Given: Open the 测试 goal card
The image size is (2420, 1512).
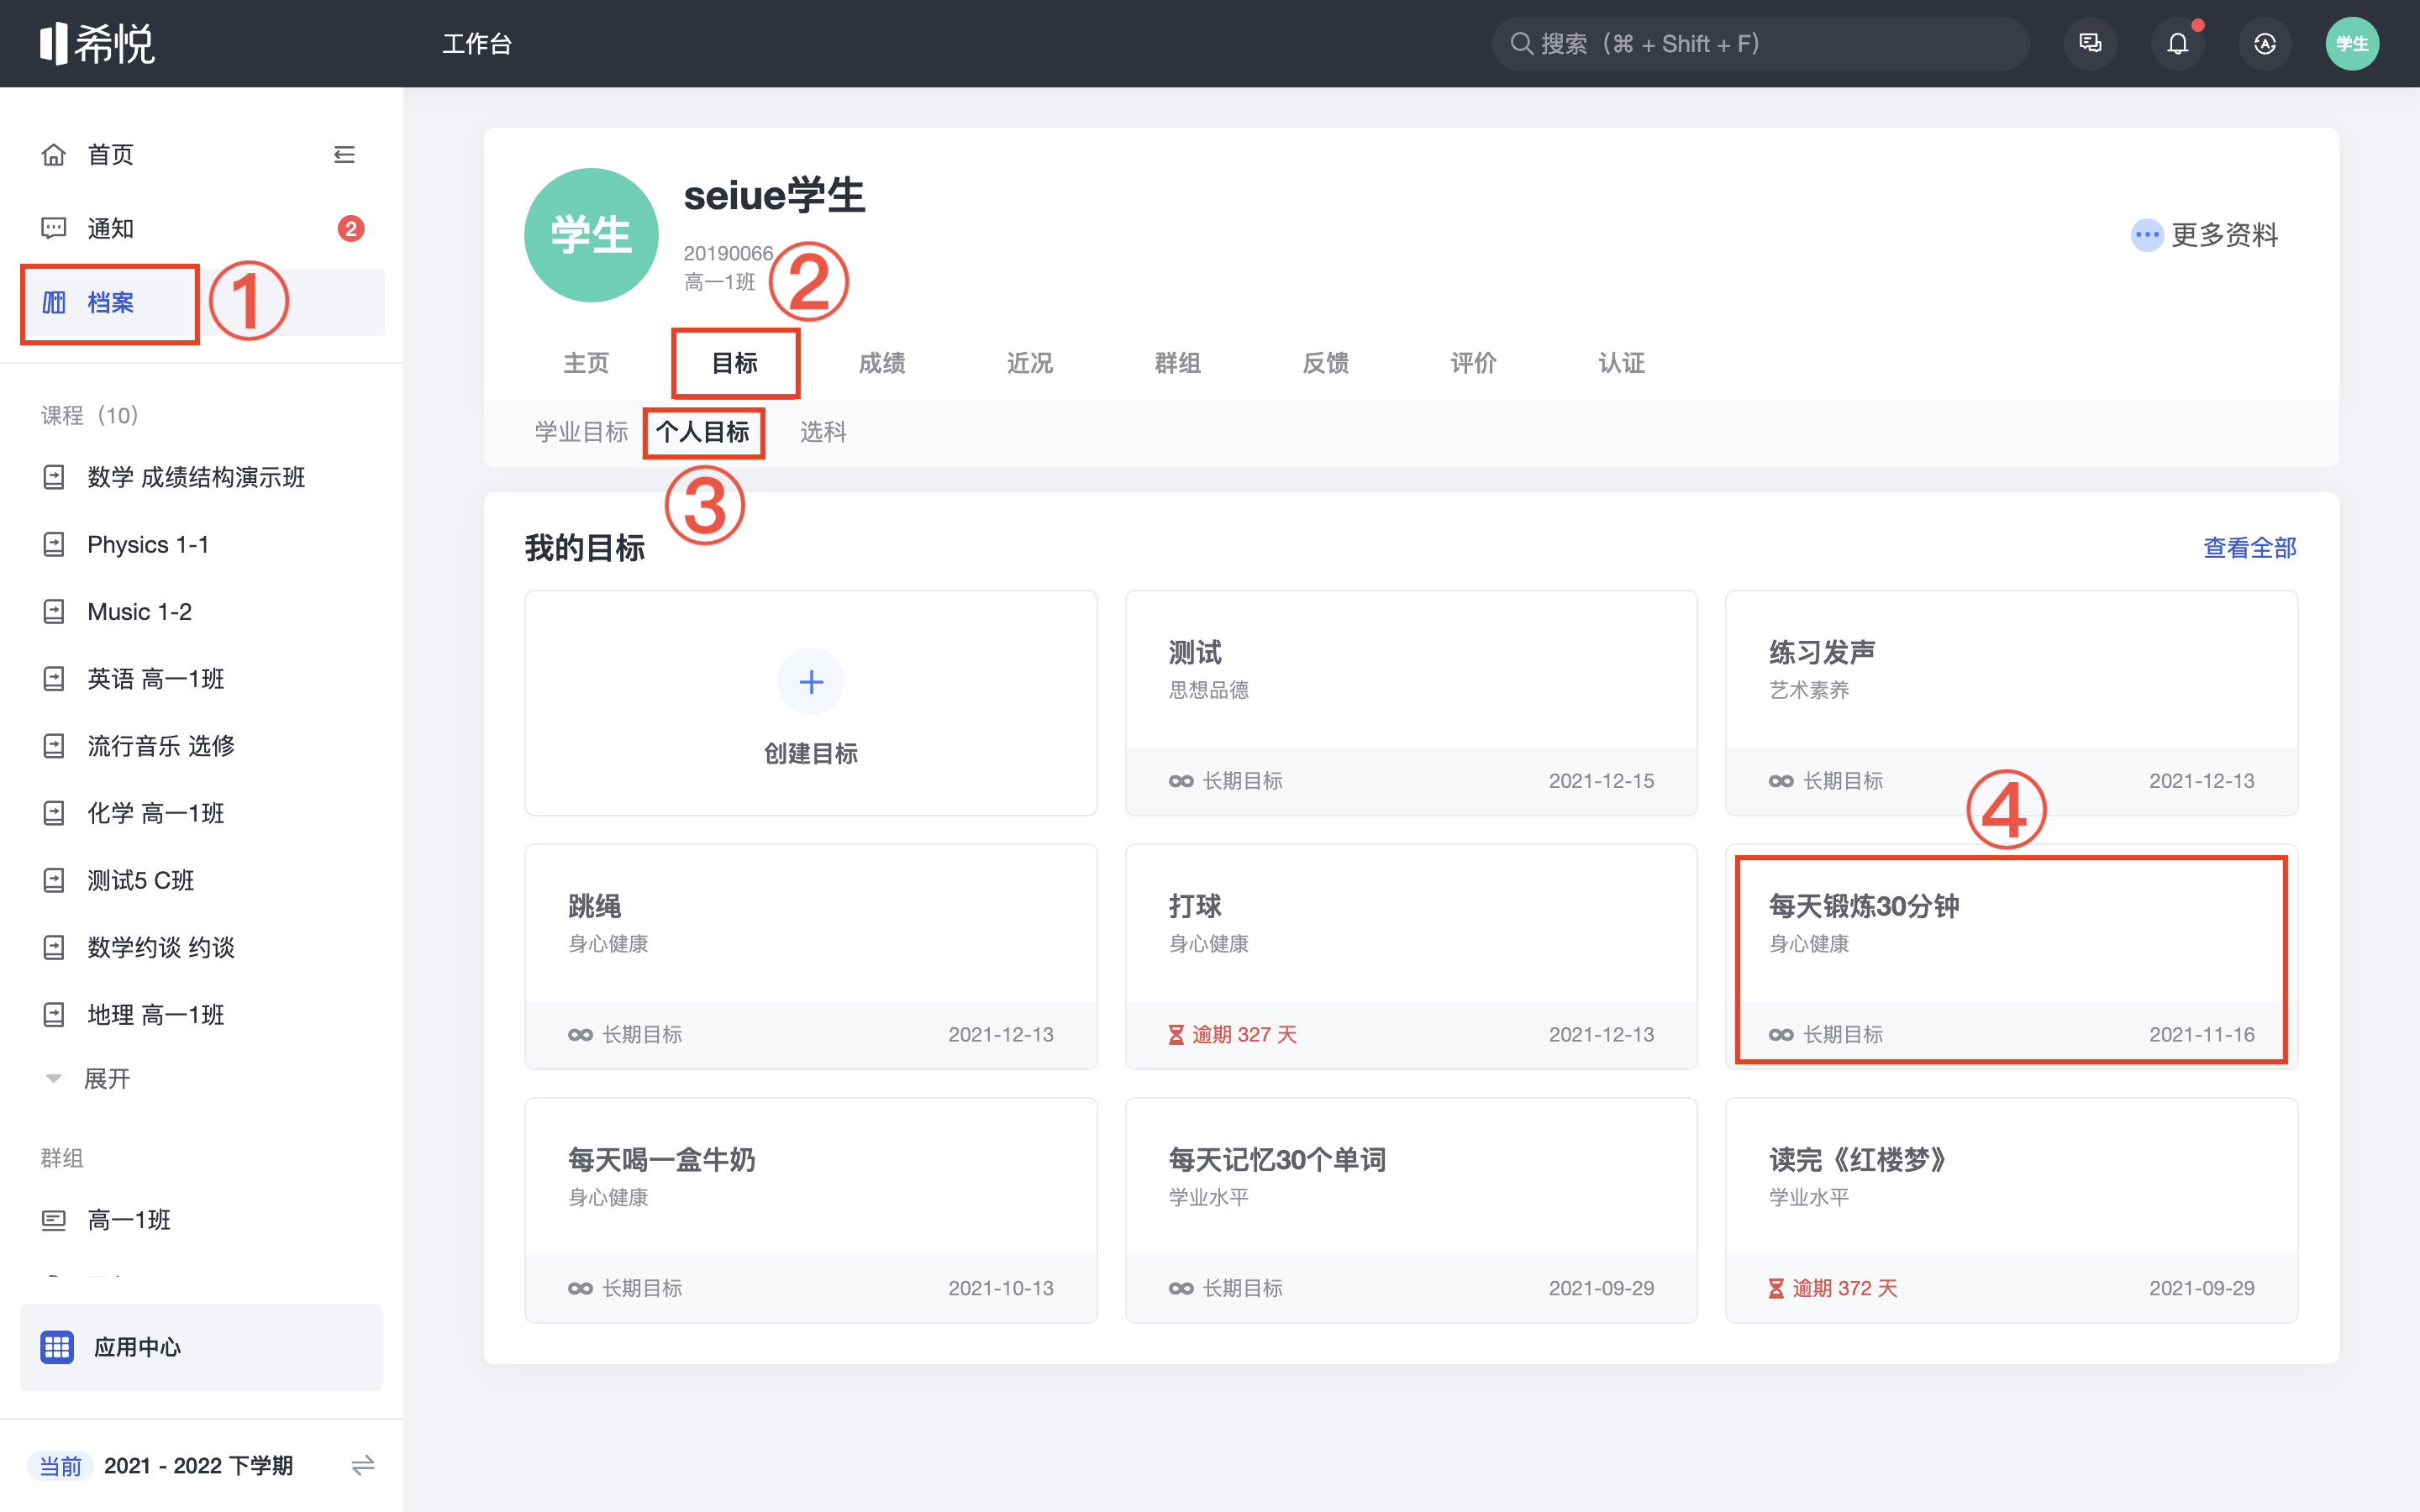Looking at the screenshot, I should 1411,703.
